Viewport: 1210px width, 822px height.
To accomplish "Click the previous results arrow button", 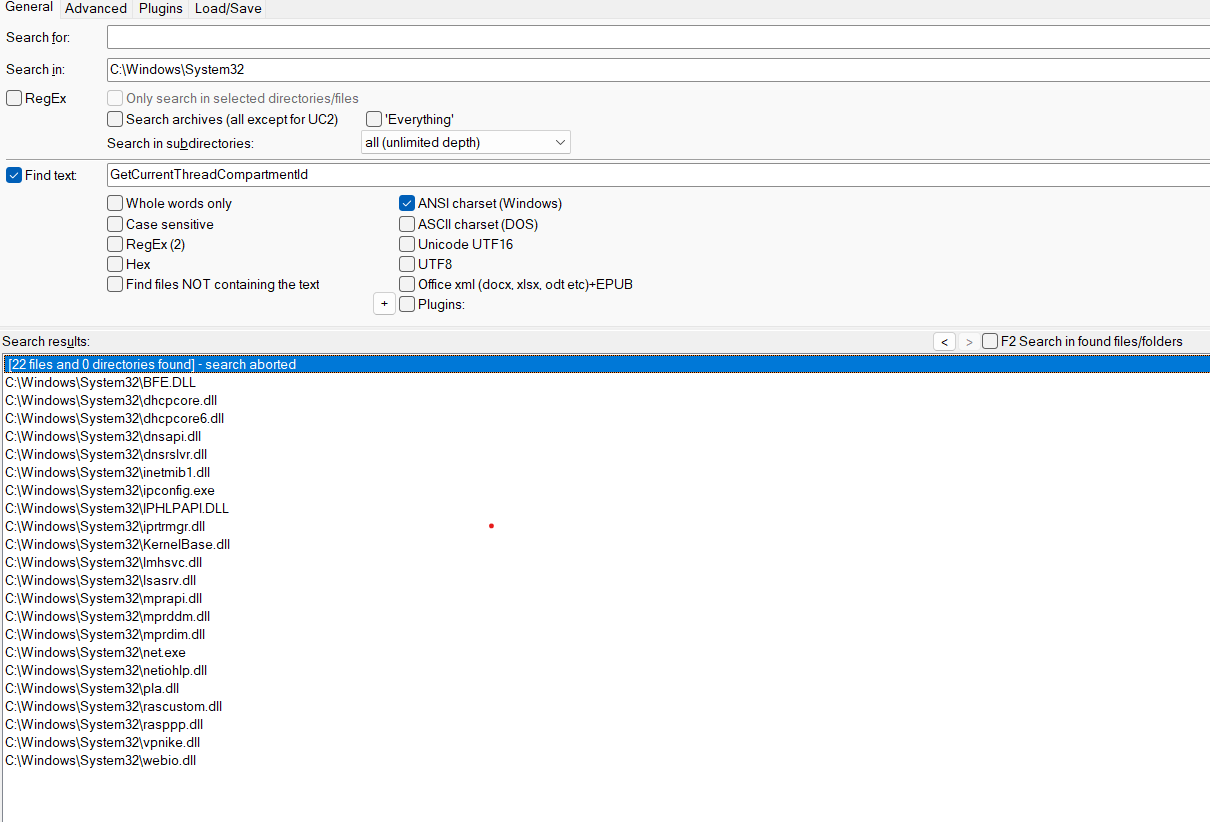I will 944,342.
